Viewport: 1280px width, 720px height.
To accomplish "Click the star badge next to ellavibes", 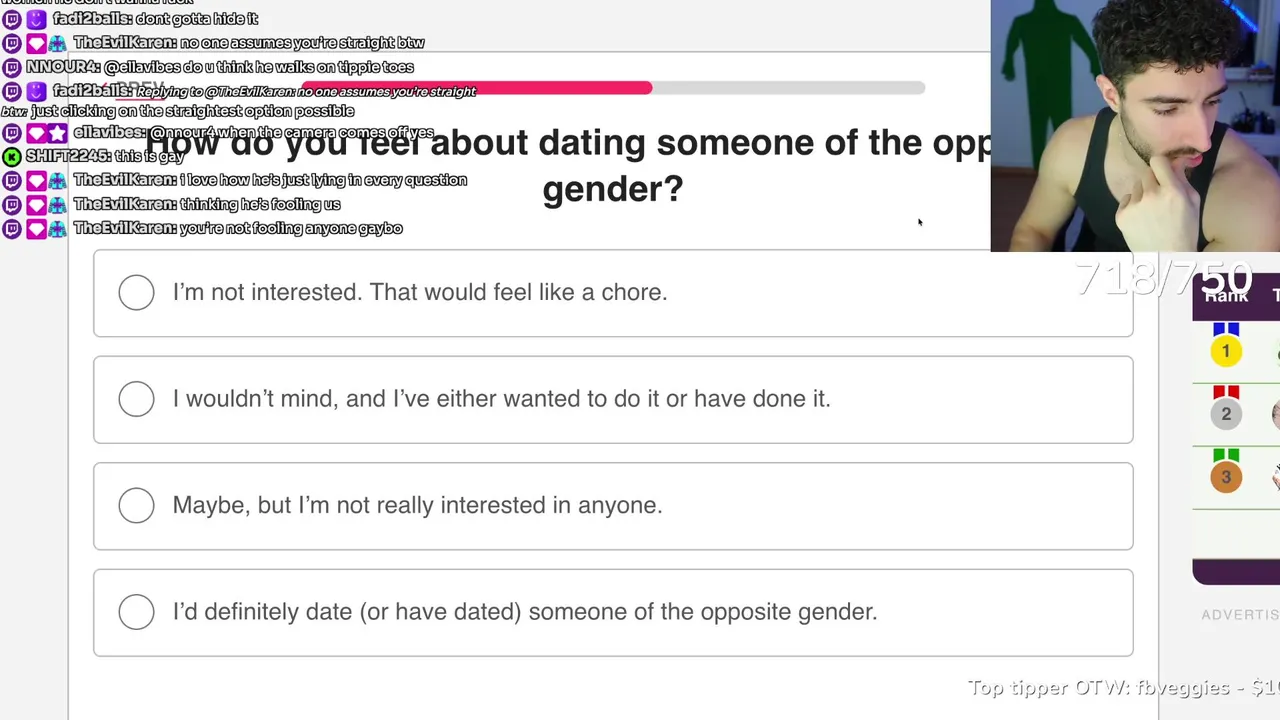I will point(57,133).
